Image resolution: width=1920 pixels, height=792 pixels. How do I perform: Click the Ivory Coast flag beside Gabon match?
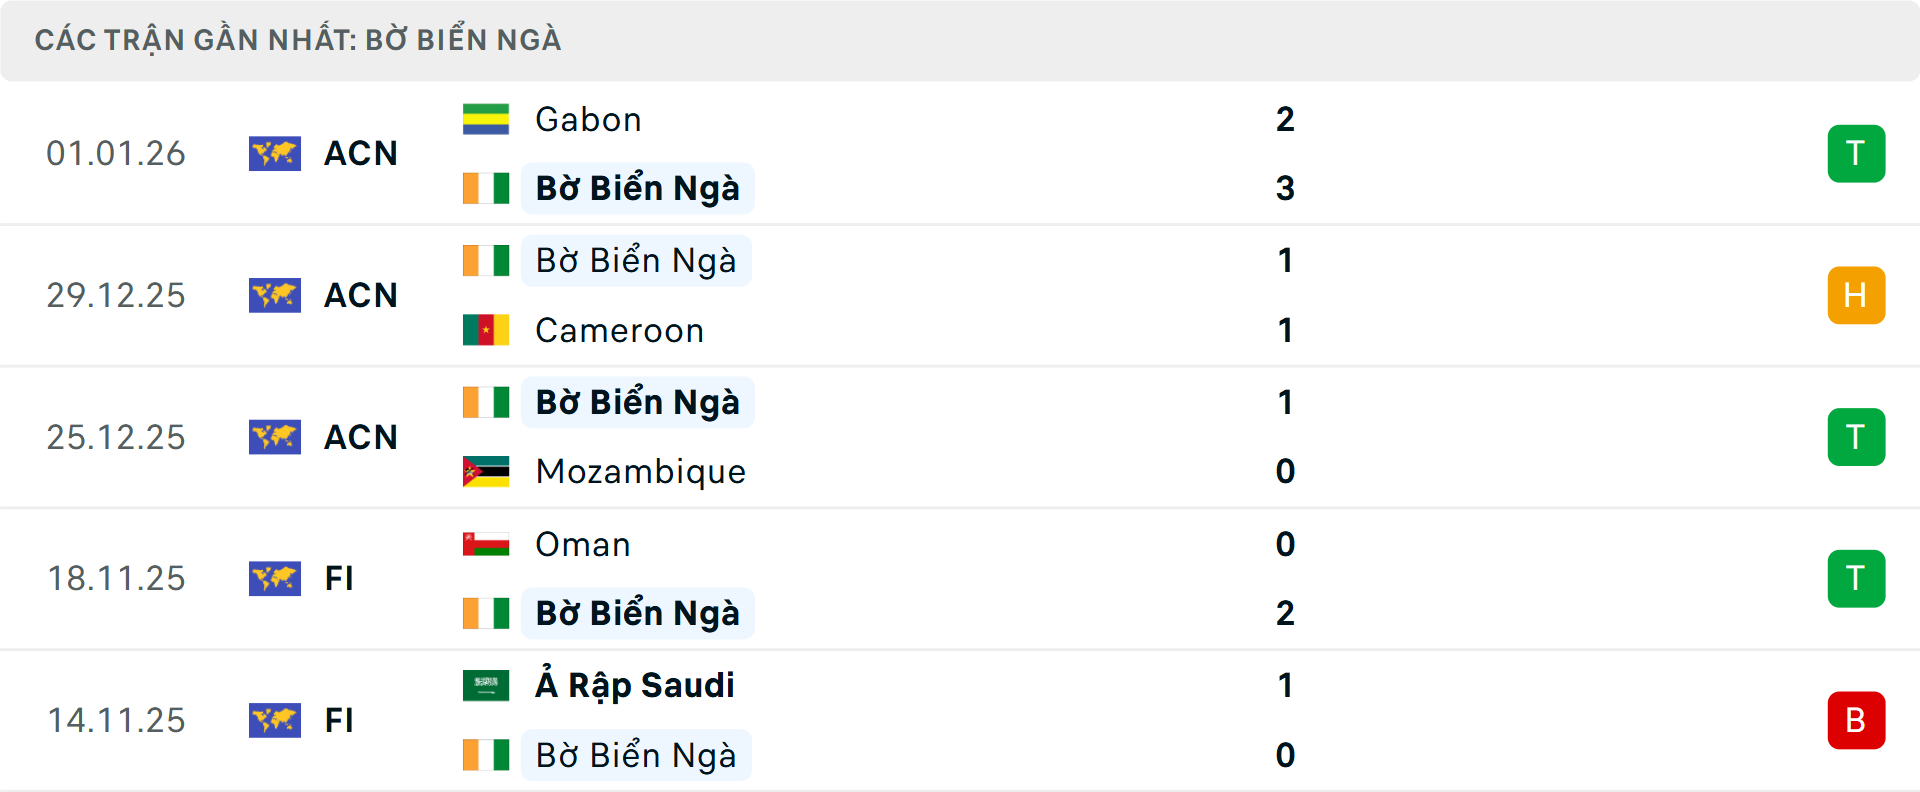point(485,188)
